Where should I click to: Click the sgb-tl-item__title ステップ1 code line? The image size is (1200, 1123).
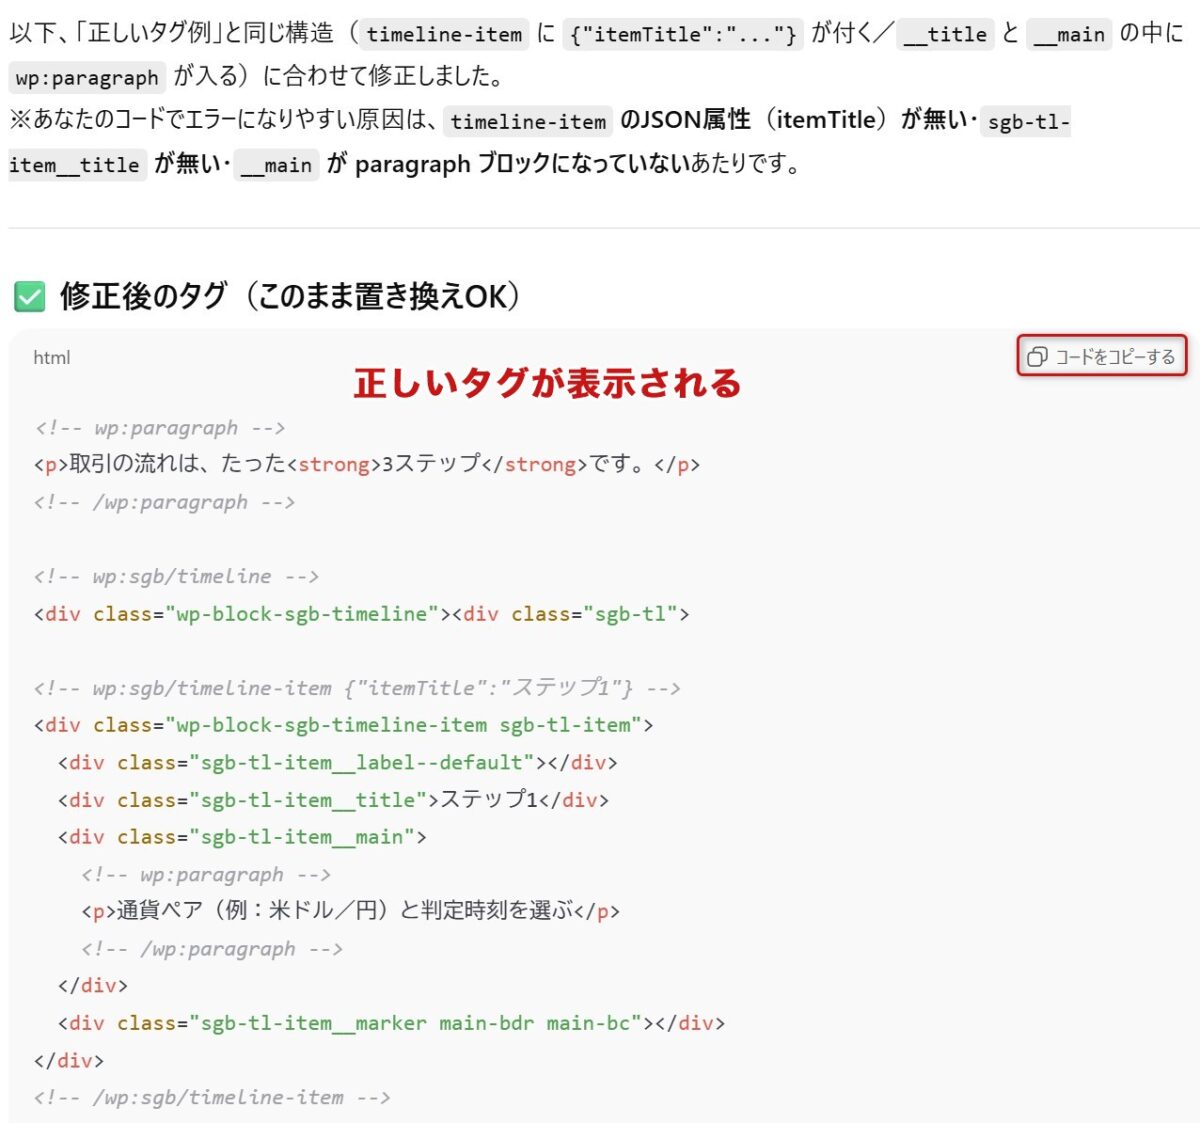click(332, 800)
